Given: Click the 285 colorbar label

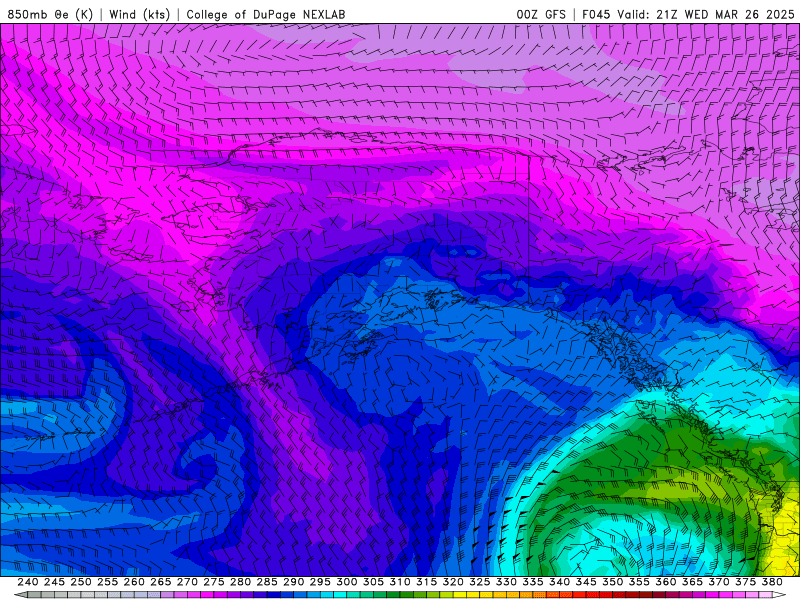Looking at the screenshot, I should point(267,582).
